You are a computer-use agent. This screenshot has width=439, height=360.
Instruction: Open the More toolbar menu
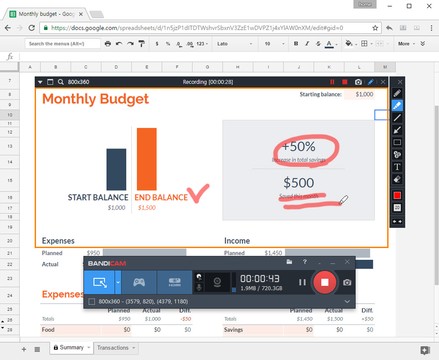[406, 44]
